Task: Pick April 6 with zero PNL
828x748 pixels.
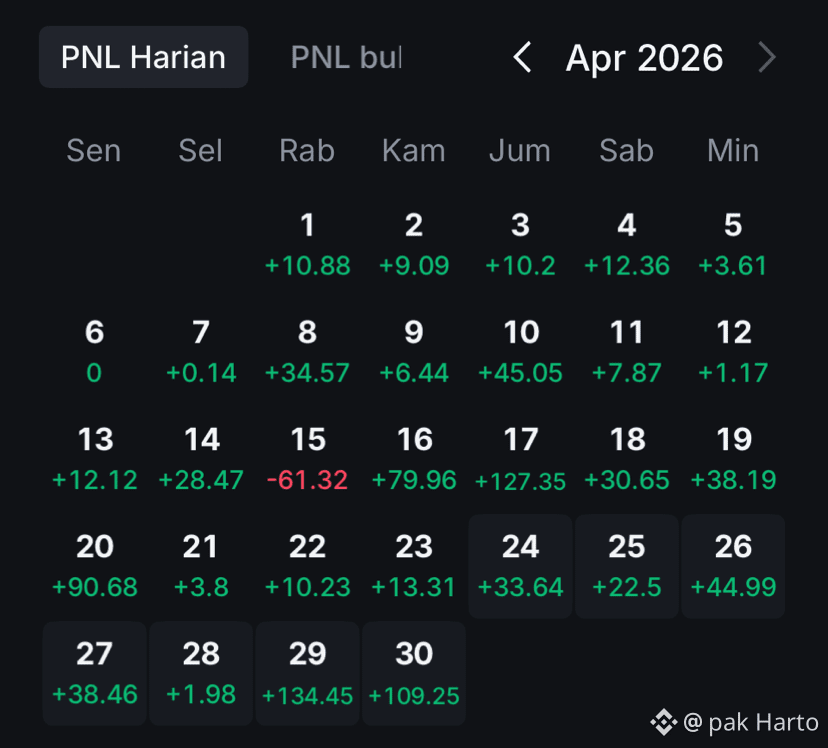Action: click(95, 352)
